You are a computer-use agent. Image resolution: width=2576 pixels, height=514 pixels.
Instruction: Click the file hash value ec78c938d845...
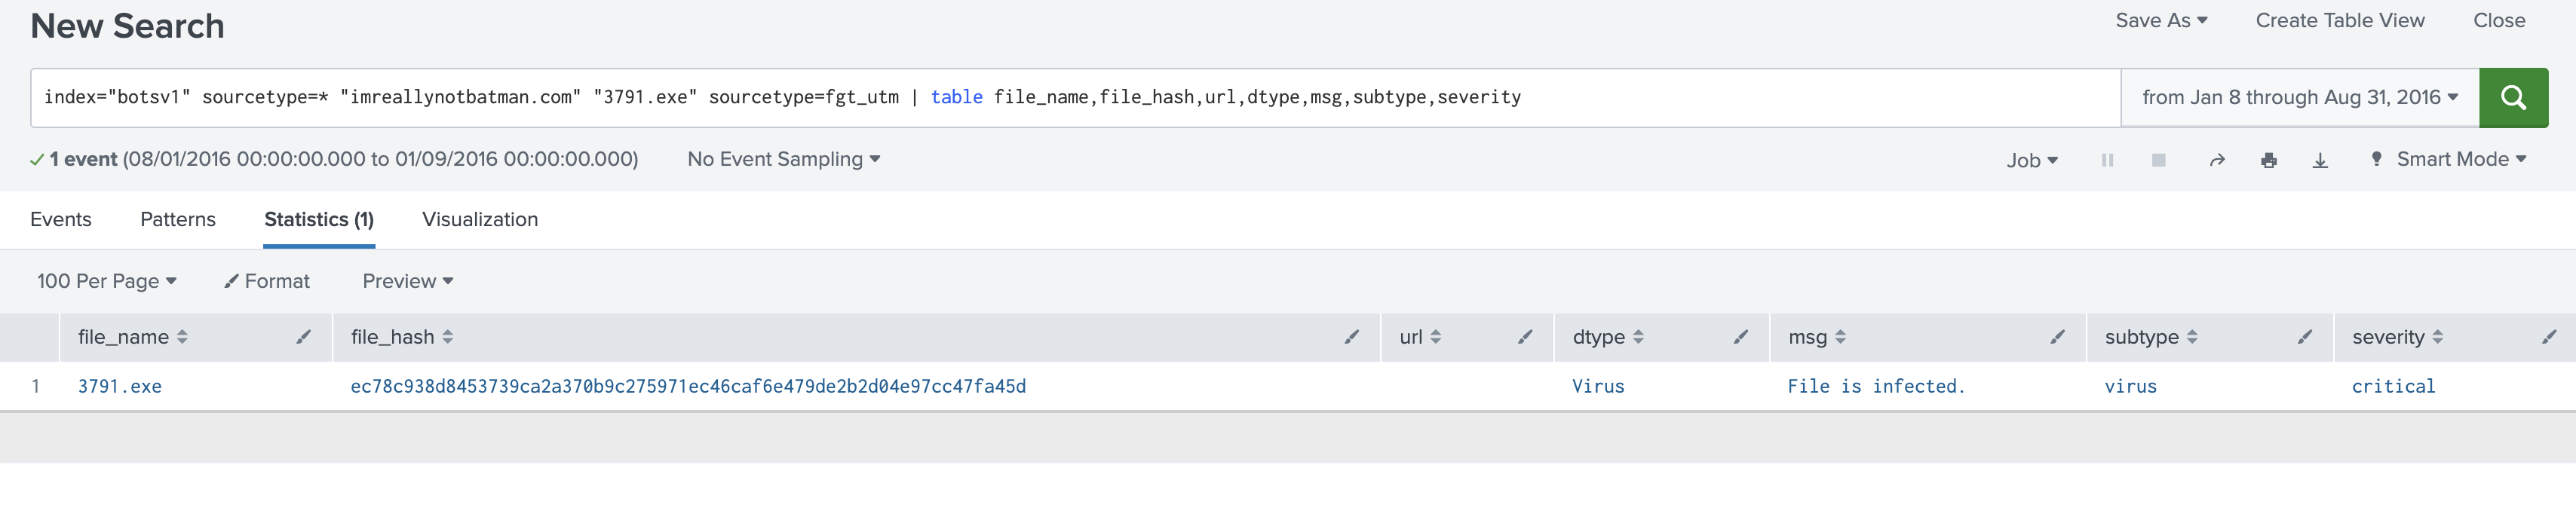(688, 386)
